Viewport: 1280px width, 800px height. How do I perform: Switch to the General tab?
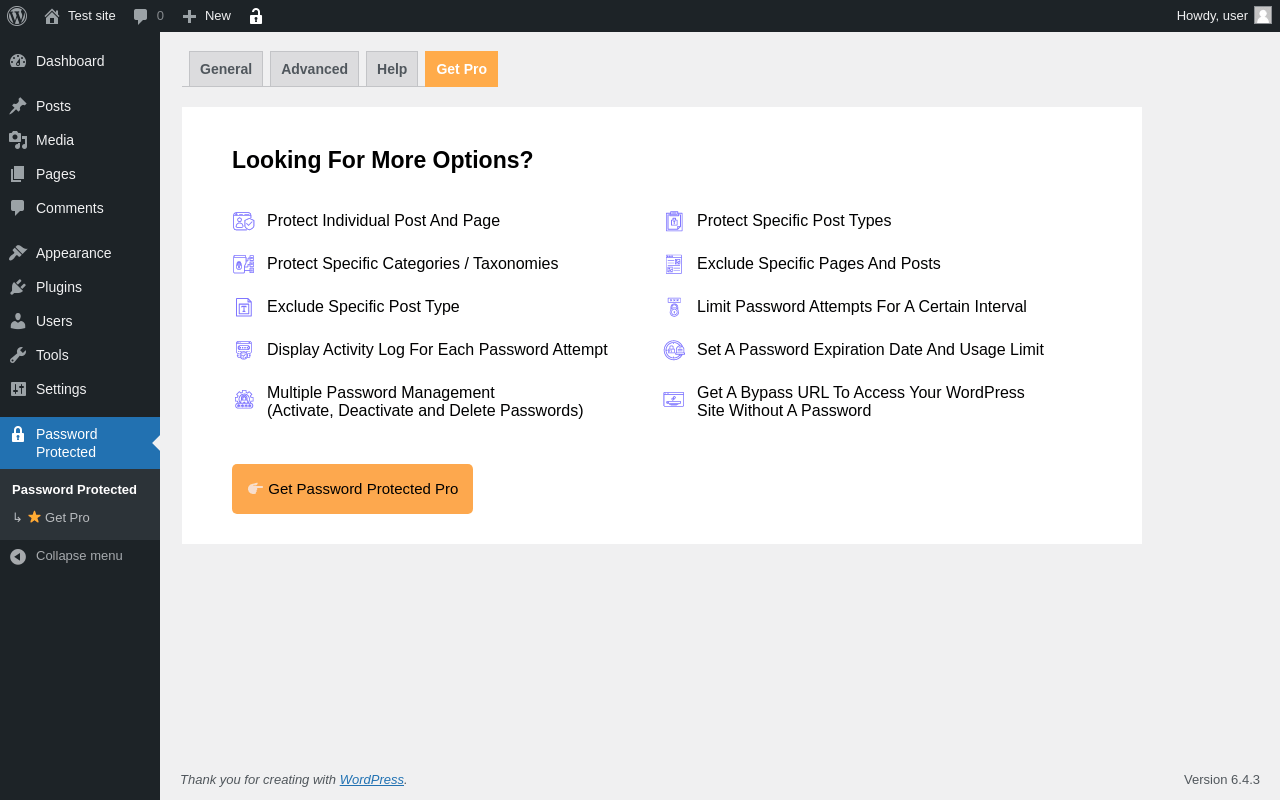coord(226,69)
